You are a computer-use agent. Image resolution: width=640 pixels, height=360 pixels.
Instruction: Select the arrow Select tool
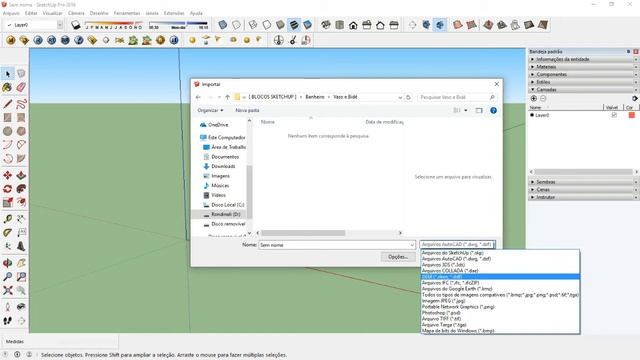[x=8, y=74]
